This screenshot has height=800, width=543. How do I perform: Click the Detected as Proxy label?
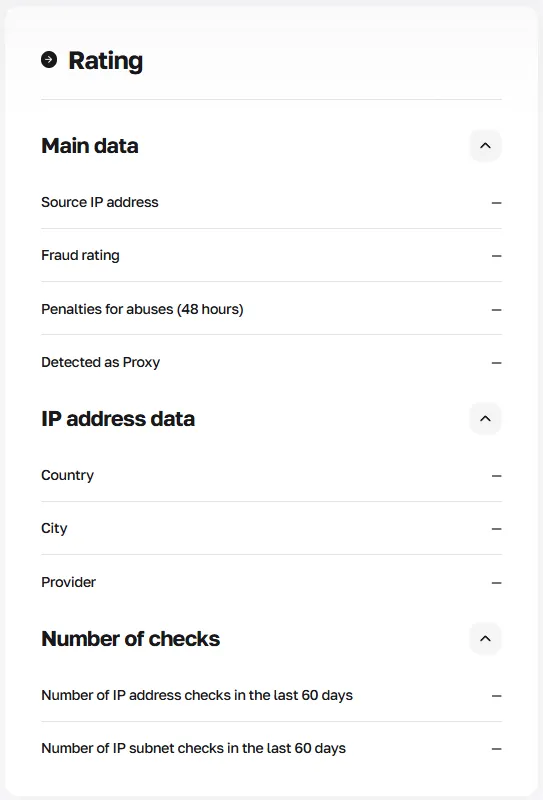click(x=101, y=362)
